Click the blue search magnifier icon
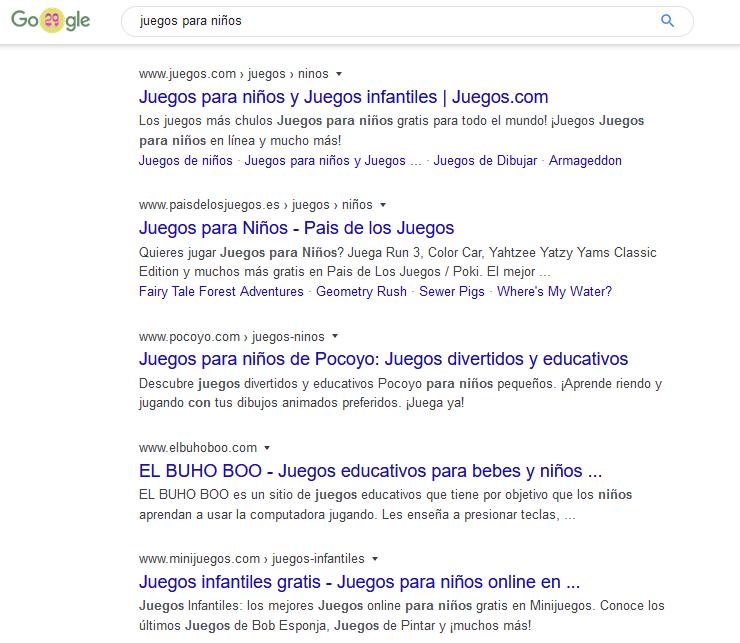Viewport: 740px width, 643px height. click(667, 20)
